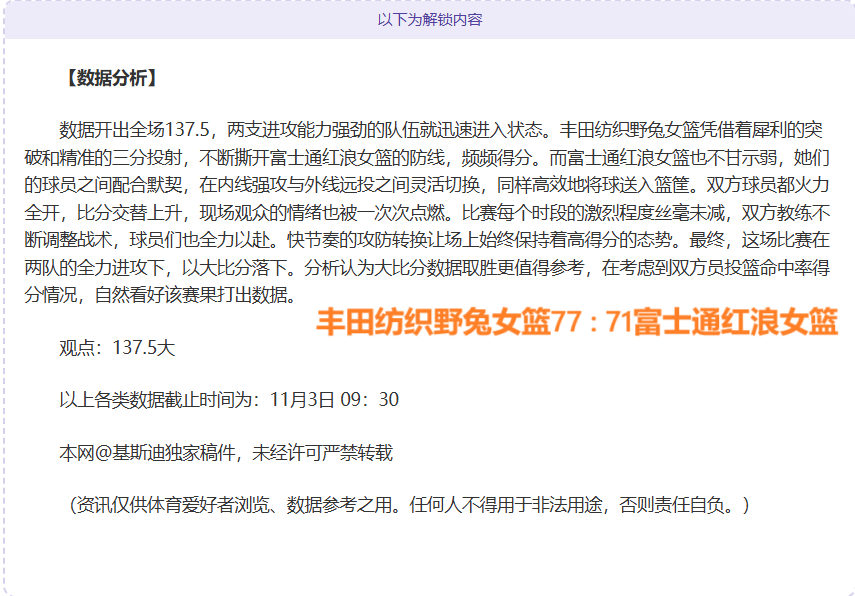Click the 以下为解锁内容 banner header

(x=429, y=19)
